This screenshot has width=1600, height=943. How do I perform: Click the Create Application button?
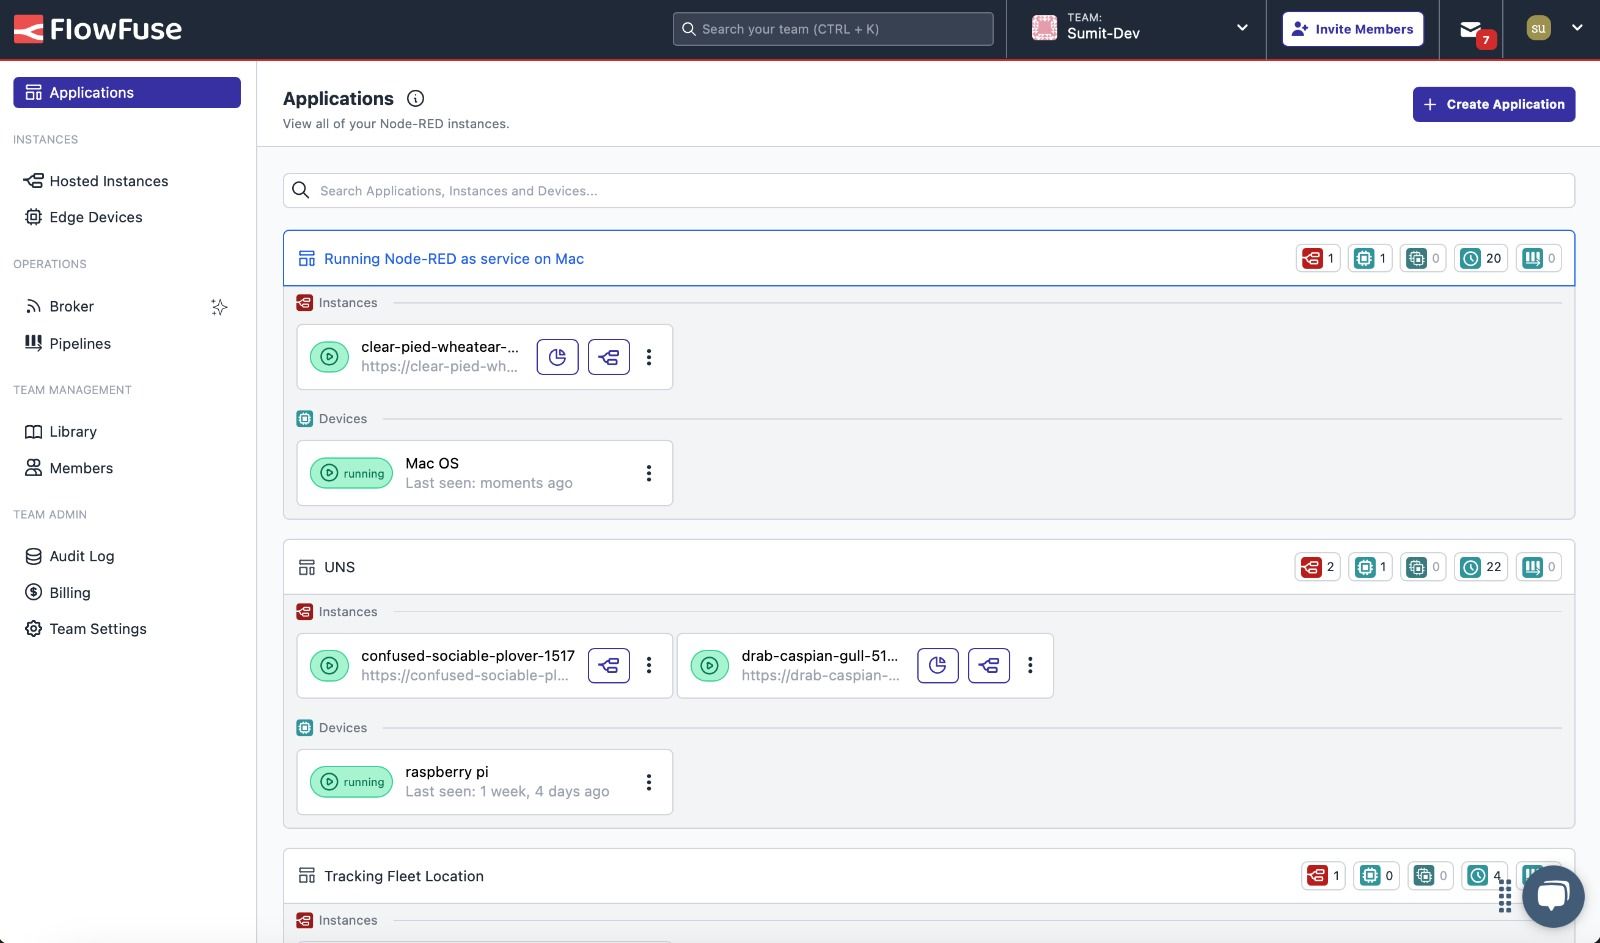coord(1493,104)
